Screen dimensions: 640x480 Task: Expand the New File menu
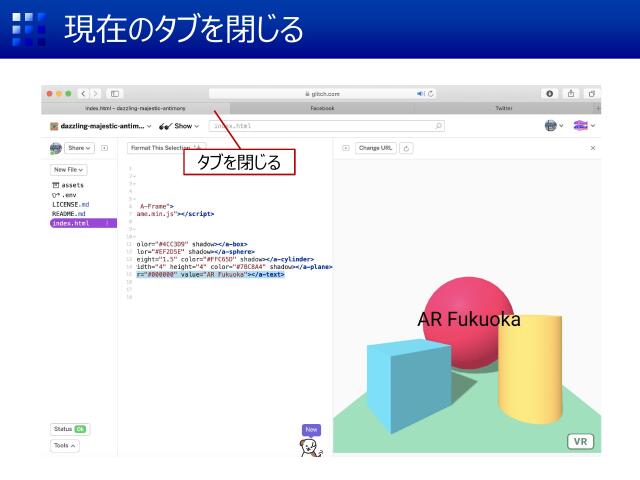69,170
